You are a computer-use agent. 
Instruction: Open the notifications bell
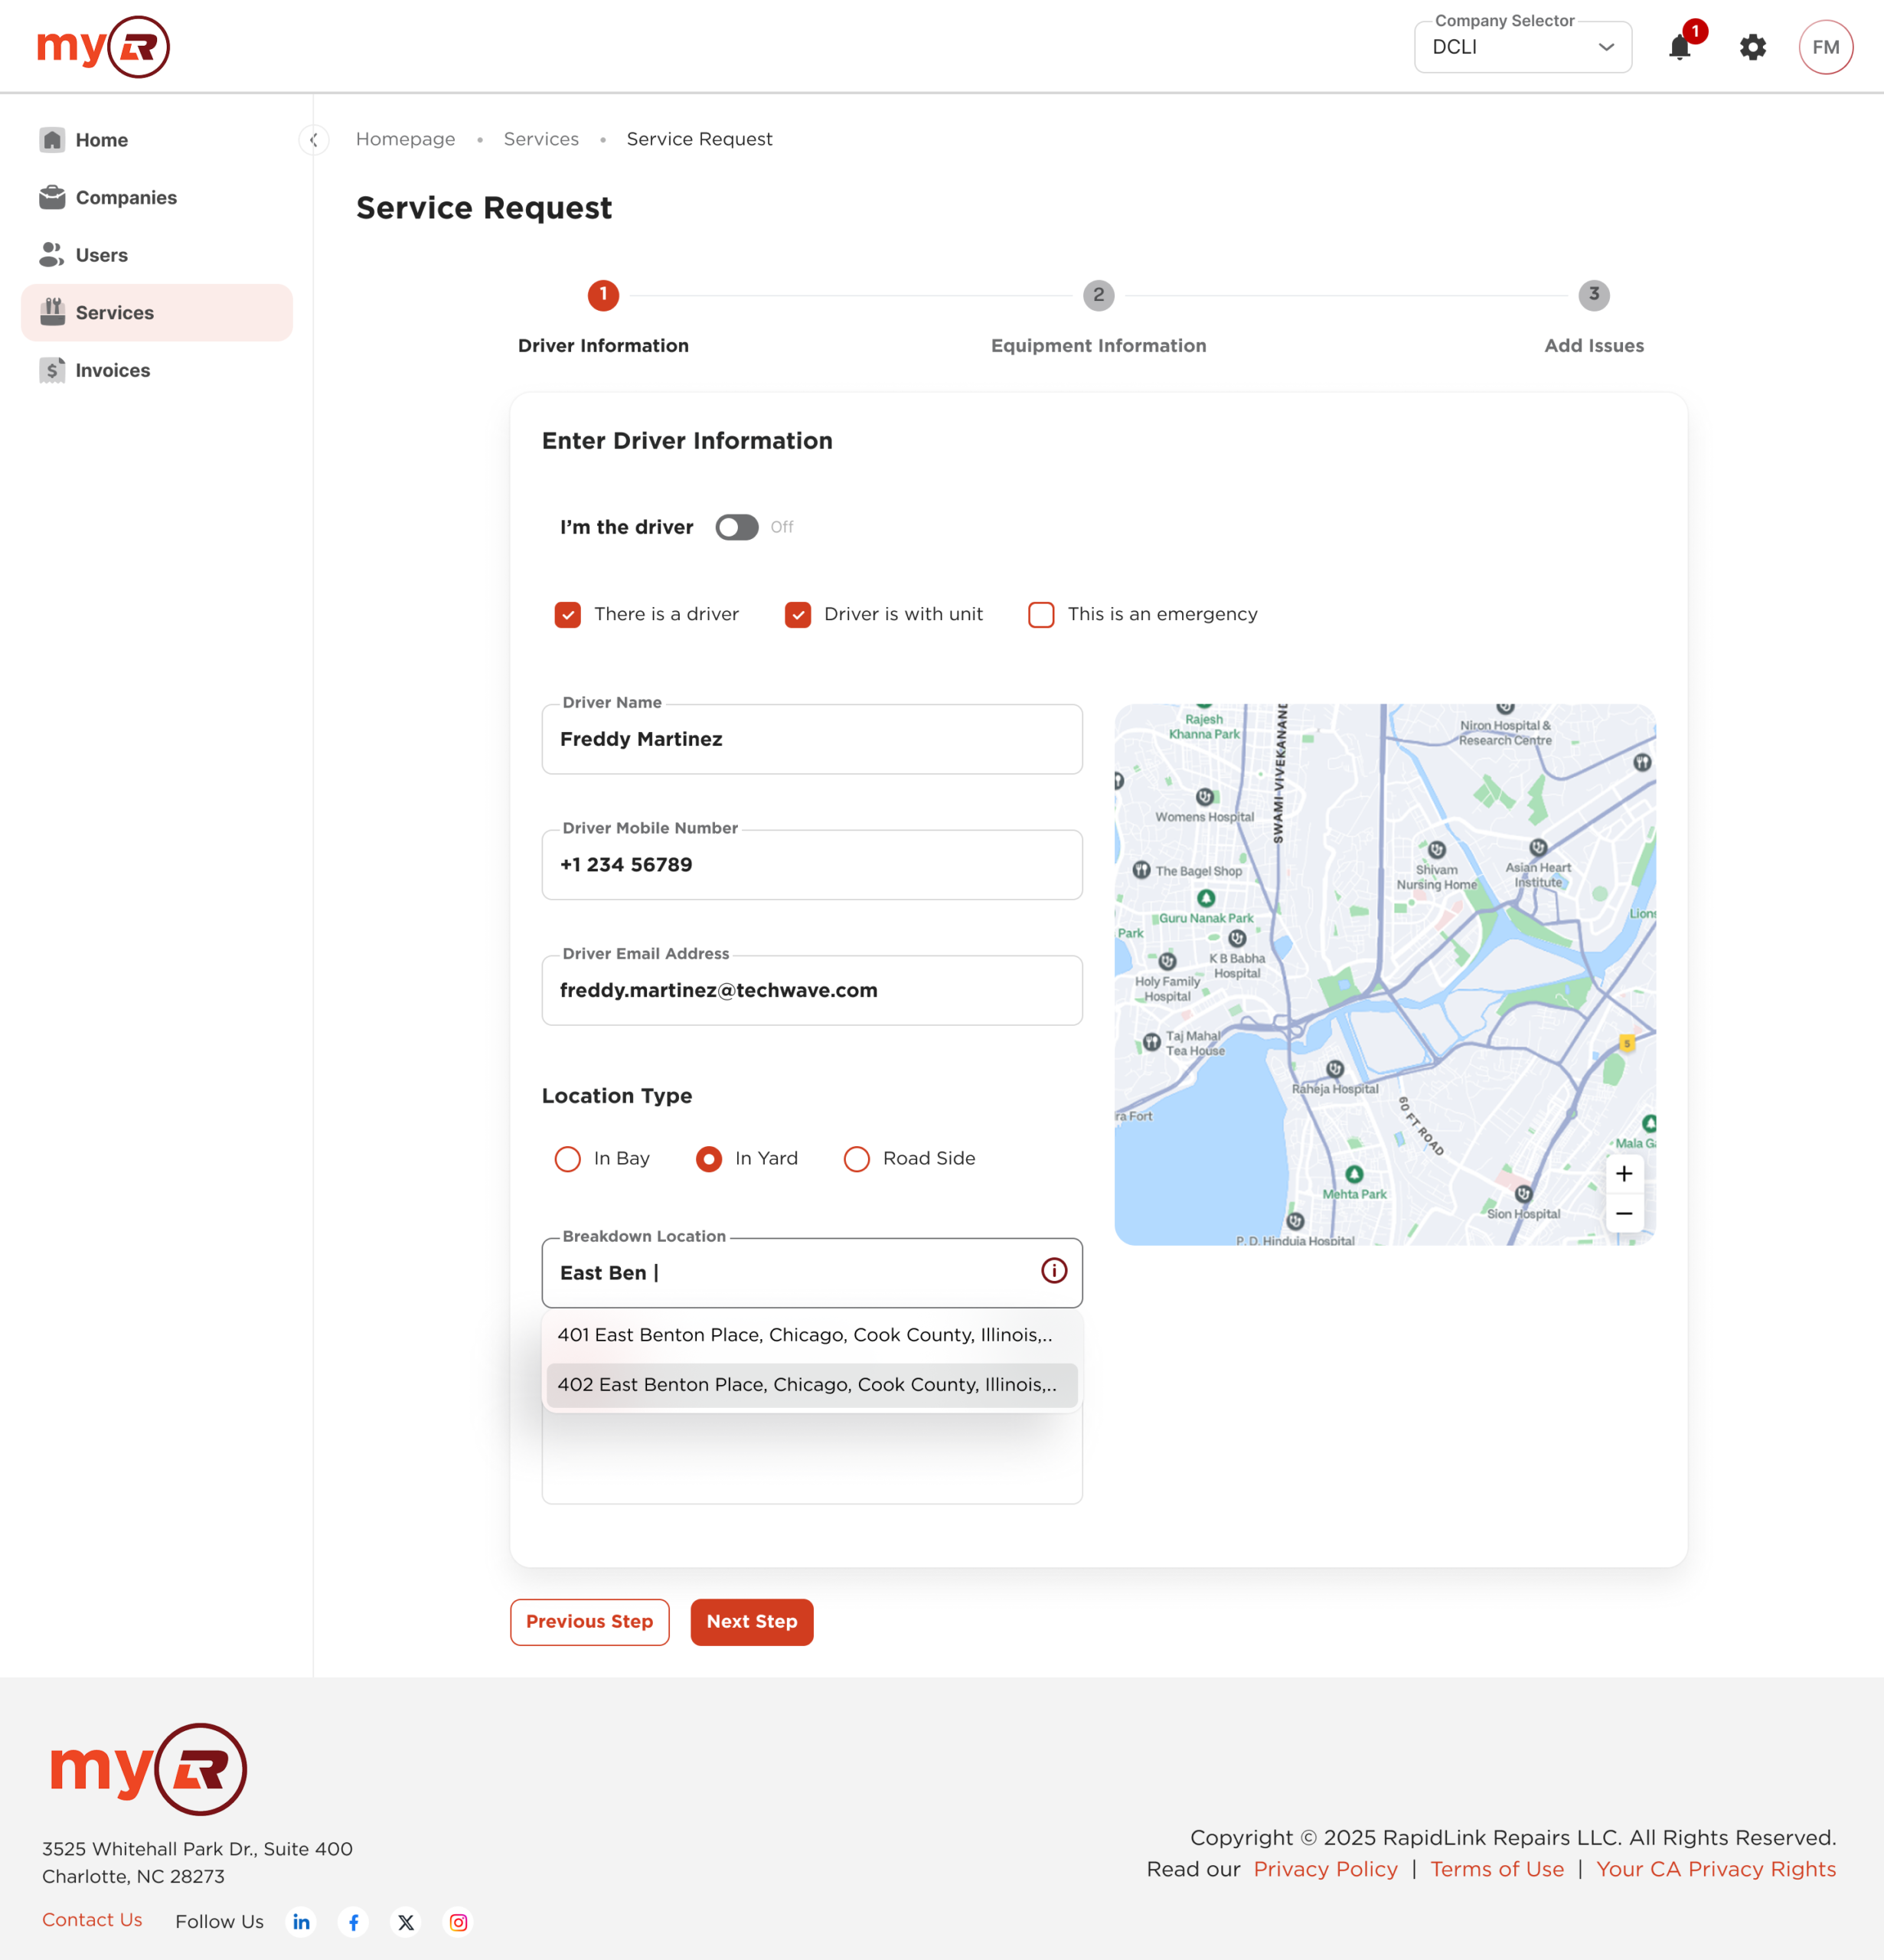point(1679,47)
